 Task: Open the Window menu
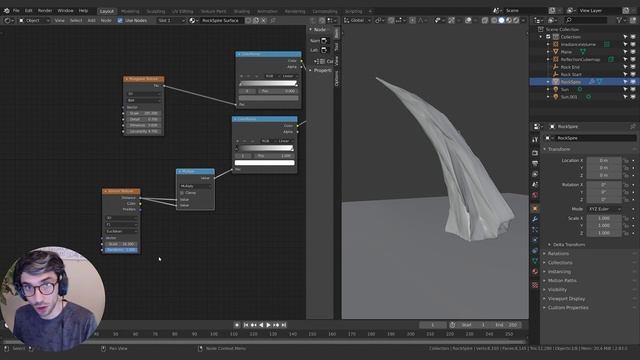[x=65, y=11]
